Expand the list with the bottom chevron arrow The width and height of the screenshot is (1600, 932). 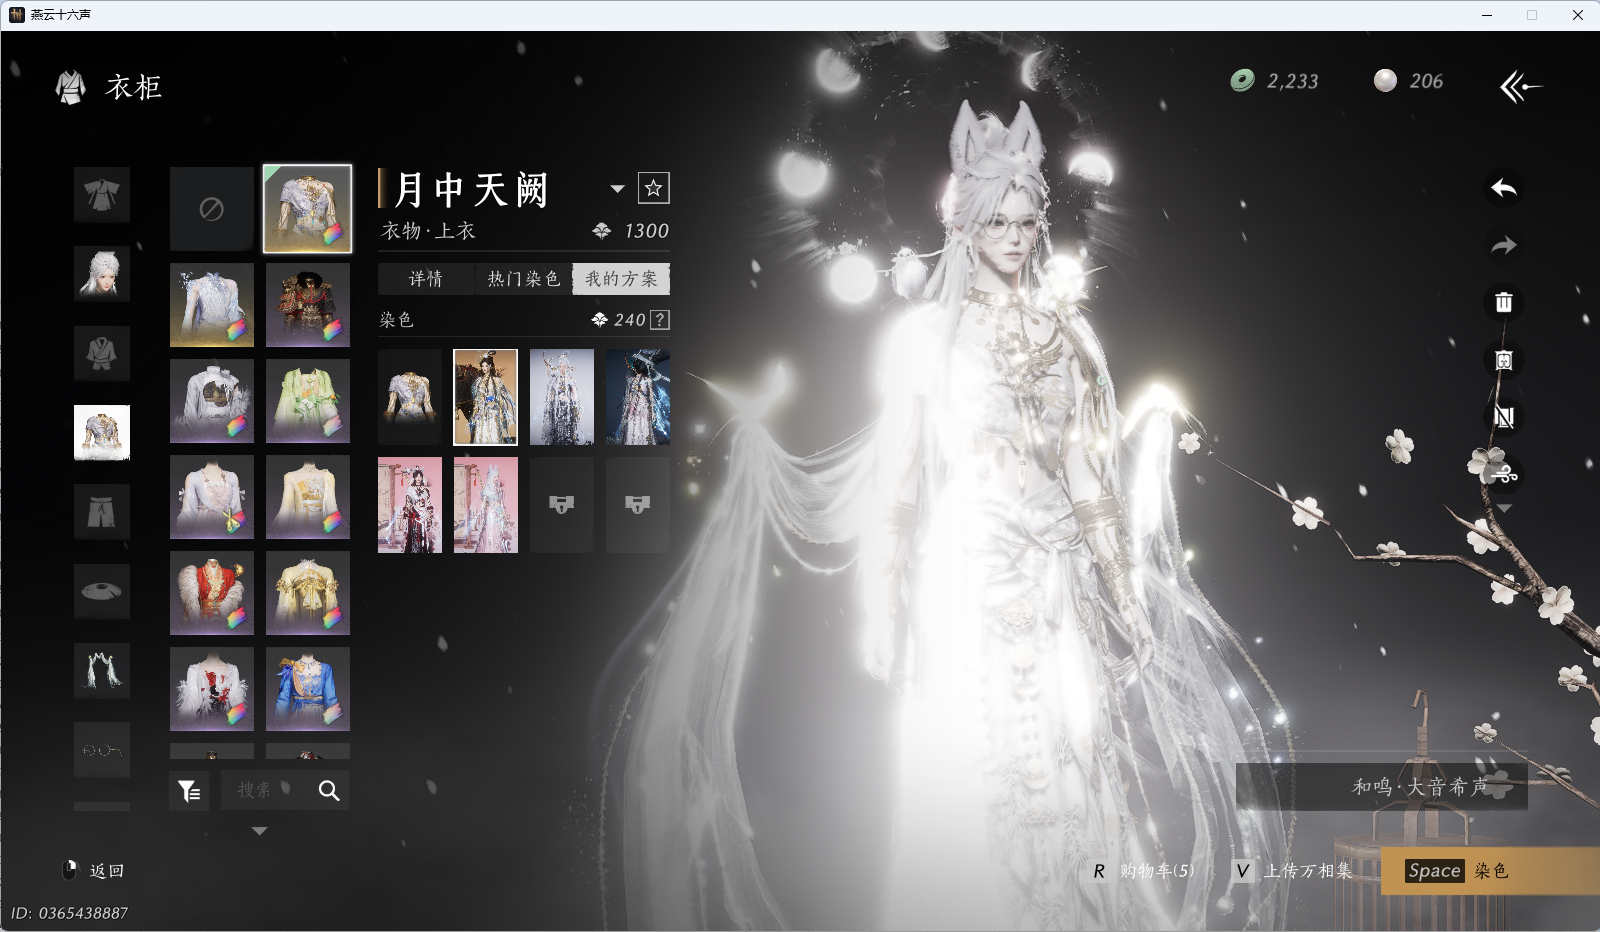[259, 830]
